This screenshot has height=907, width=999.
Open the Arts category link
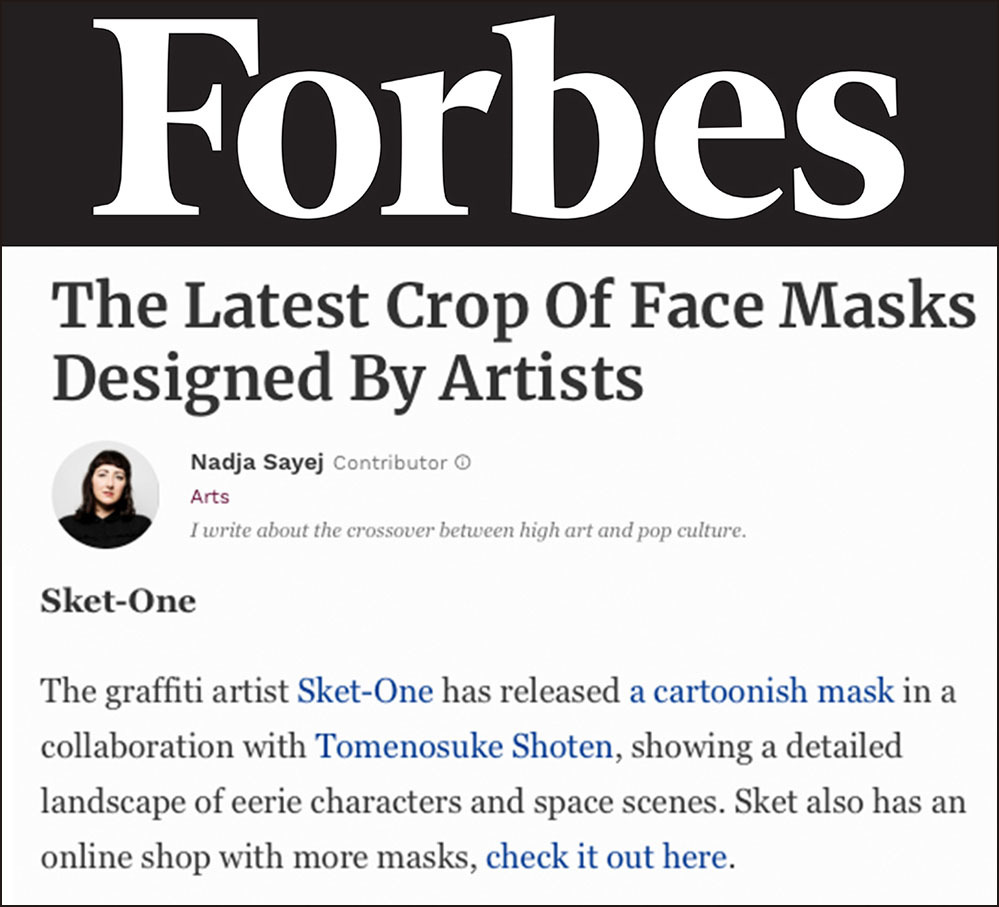[x=210, y=496]
